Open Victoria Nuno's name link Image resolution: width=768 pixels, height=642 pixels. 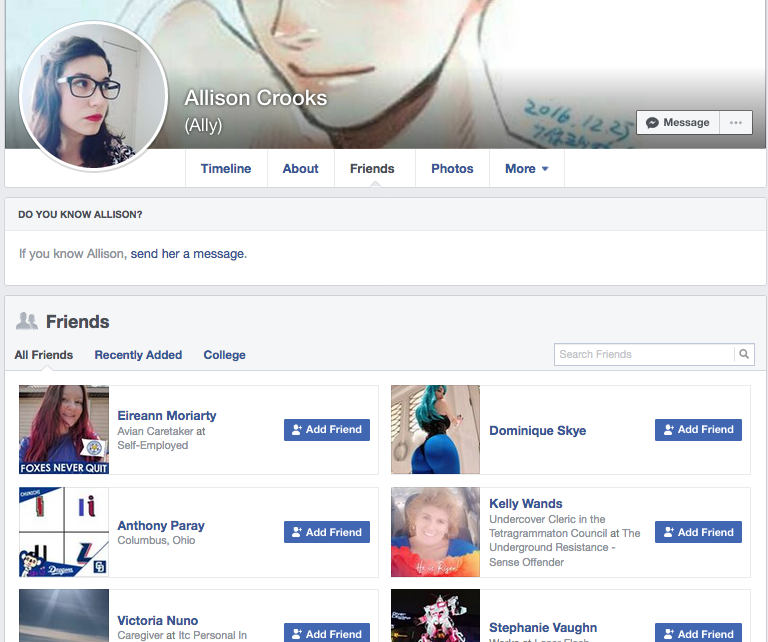click(x=158, y=620)
